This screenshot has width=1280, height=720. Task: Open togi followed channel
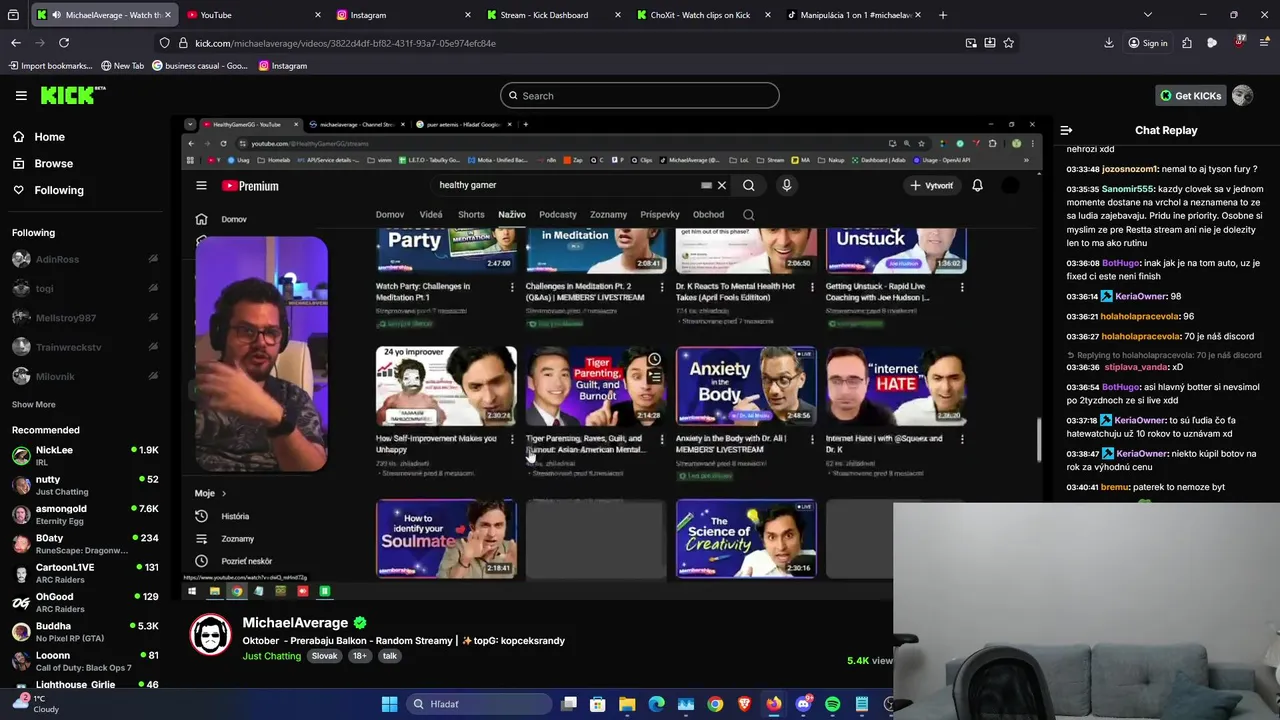coord(45,288)
